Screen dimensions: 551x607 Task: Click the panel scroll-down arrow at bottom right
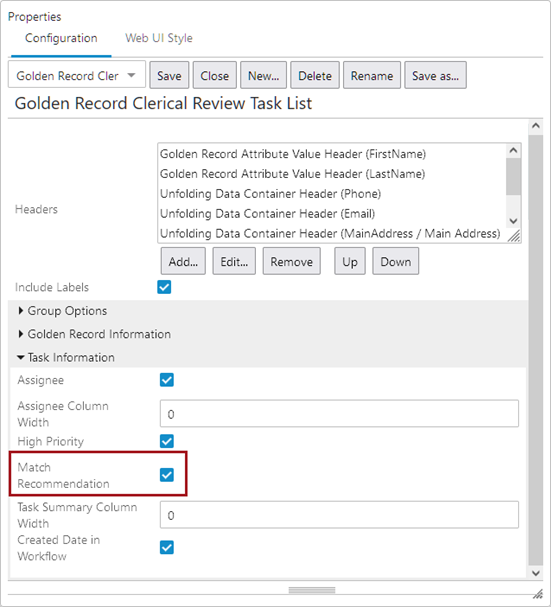pyautogui.click(x=536, y=573)
